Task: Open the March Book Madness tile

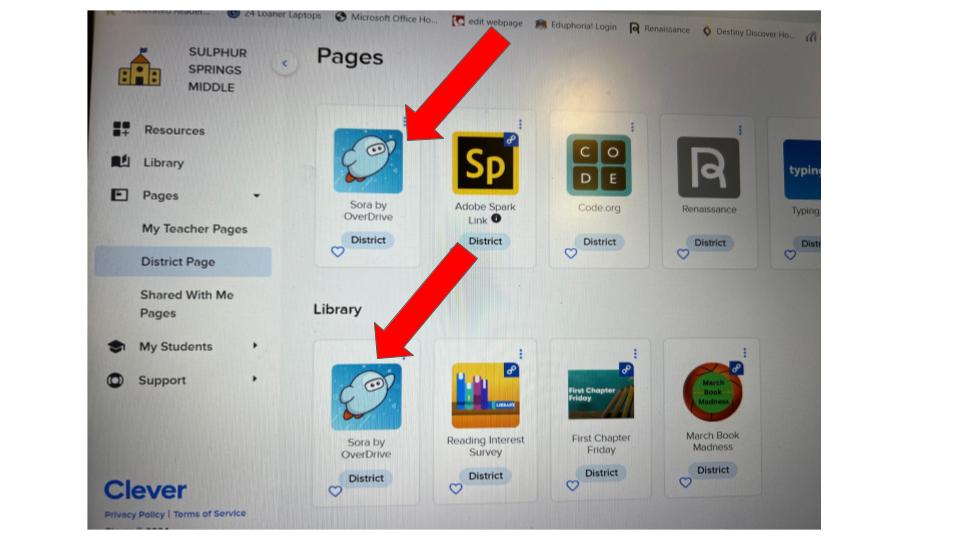Action: tap(712, 392)
